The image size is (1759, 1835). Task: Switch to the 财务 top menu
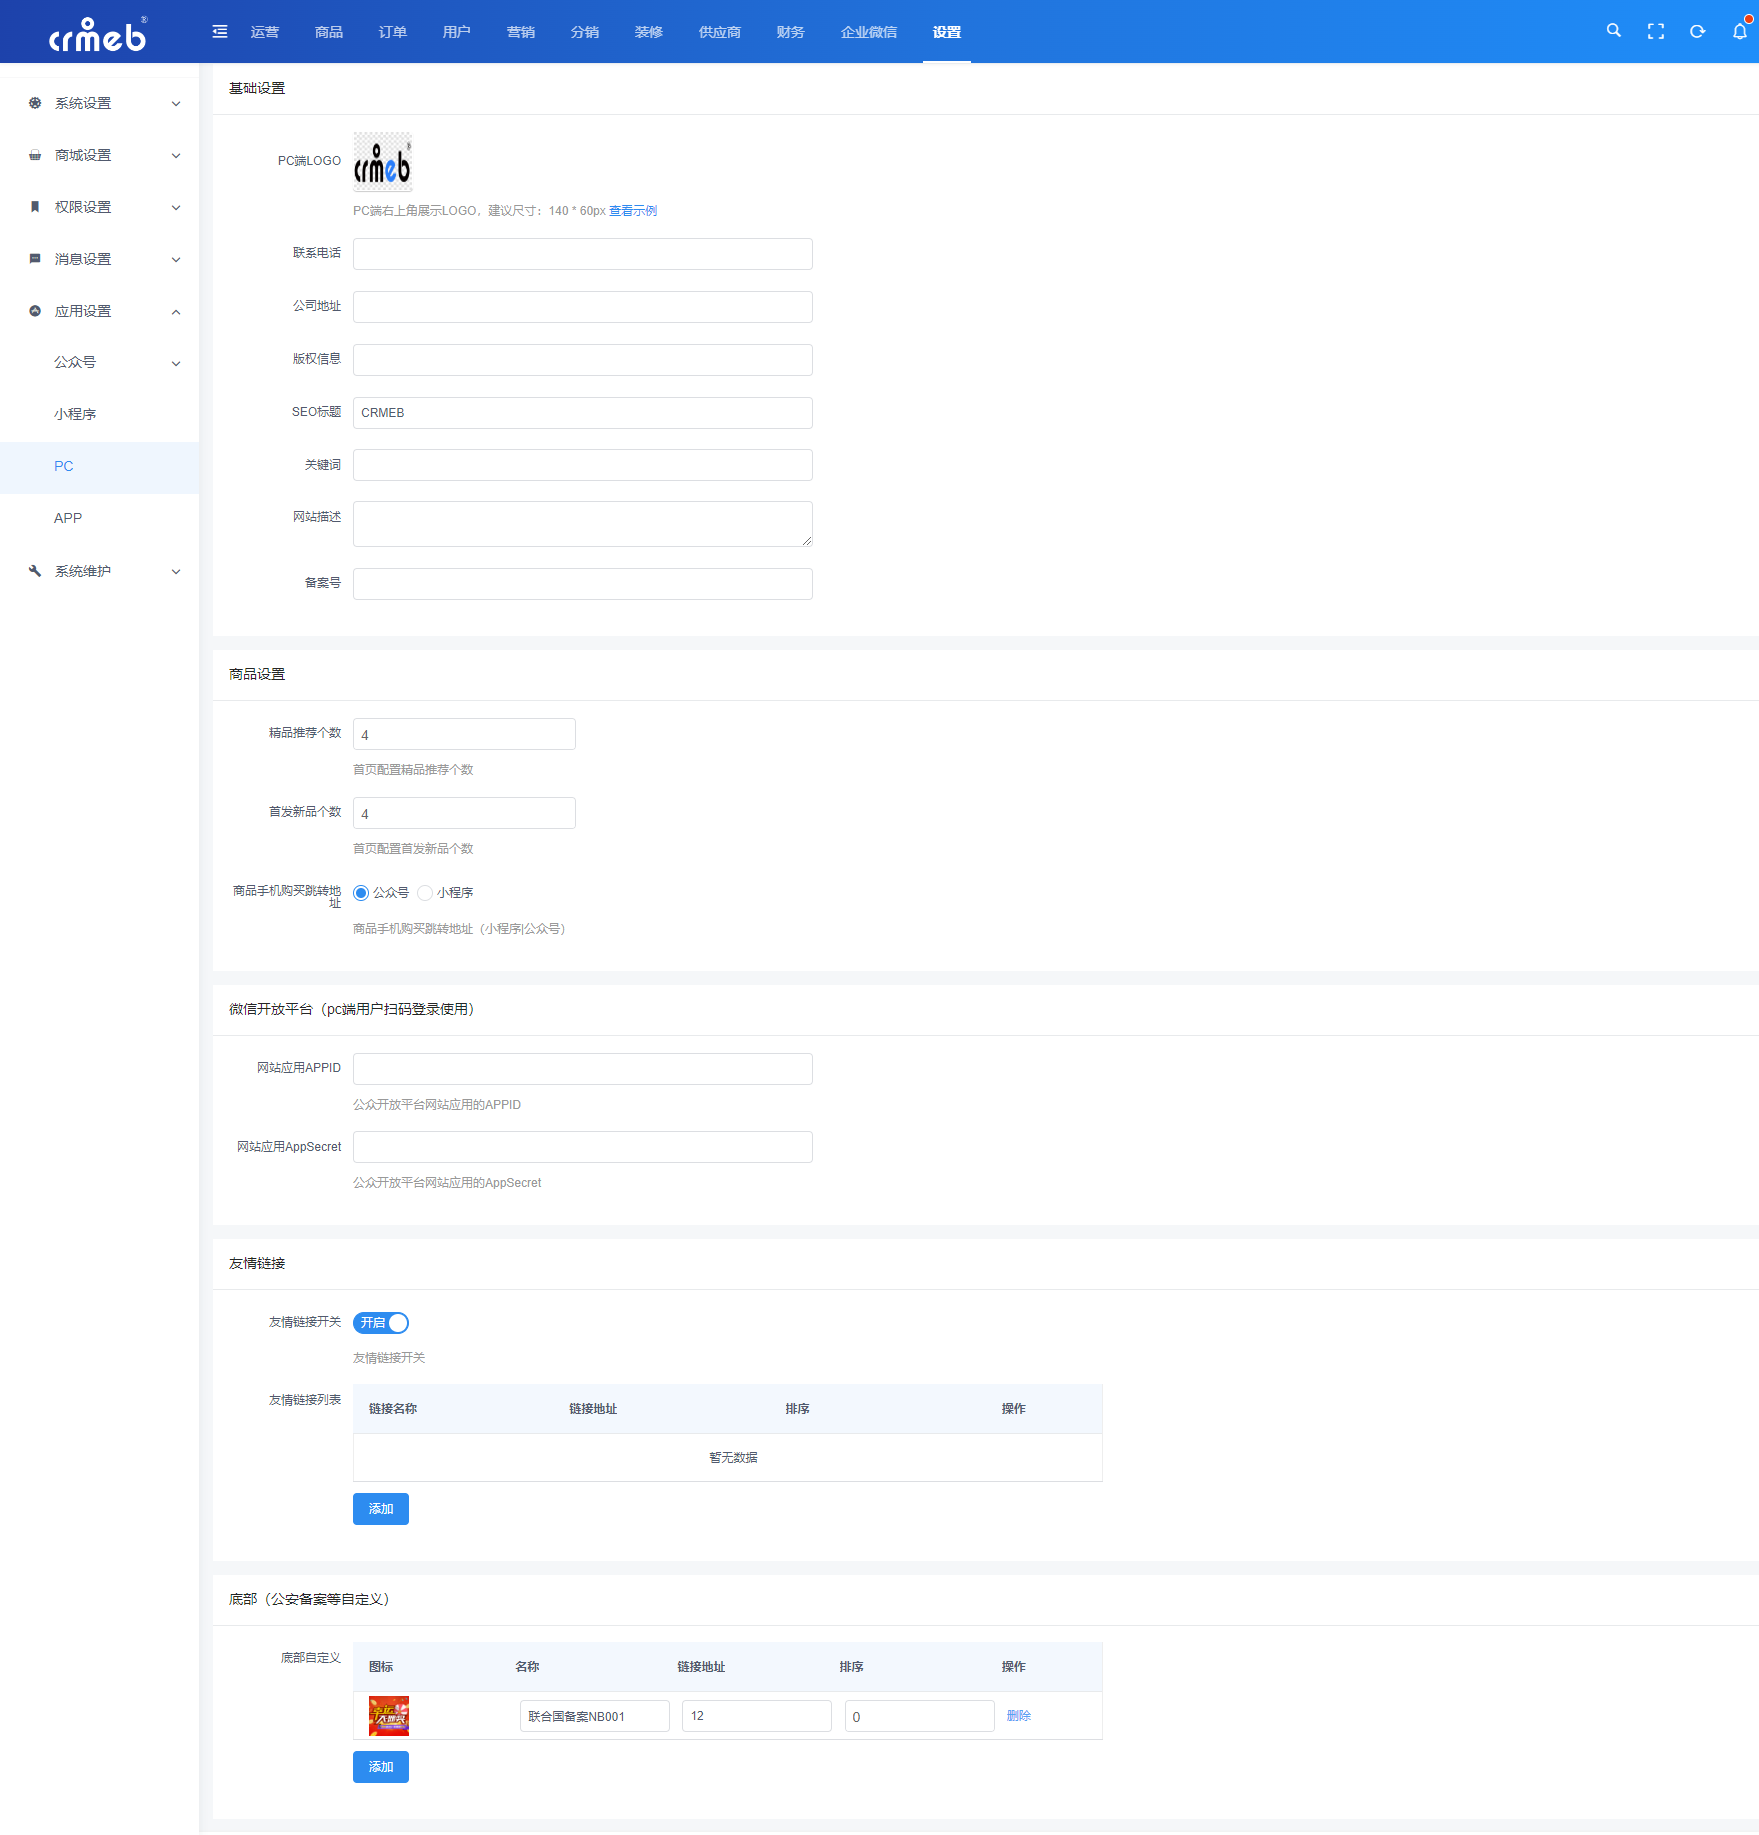(790, 32)
